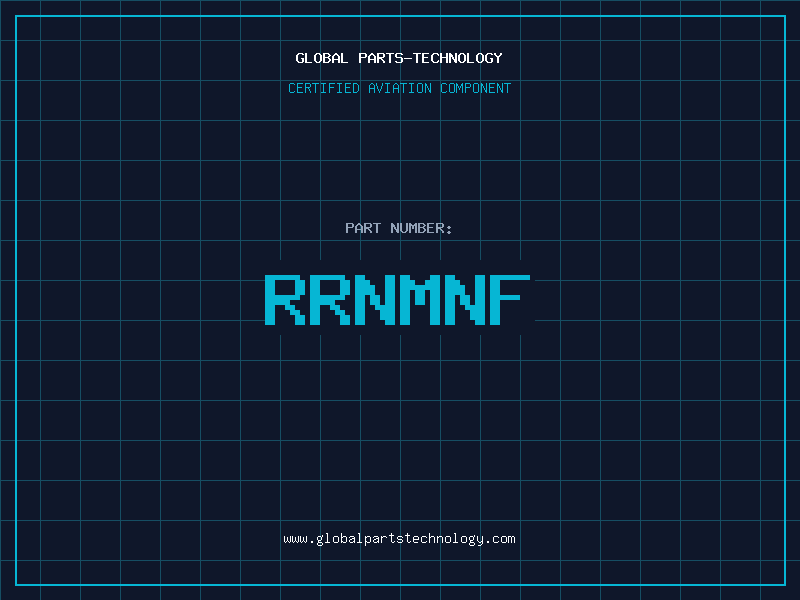Click the second R of the part number
Image resolution: width=800 pixels, height=600 pixels.
coord(330,299)
